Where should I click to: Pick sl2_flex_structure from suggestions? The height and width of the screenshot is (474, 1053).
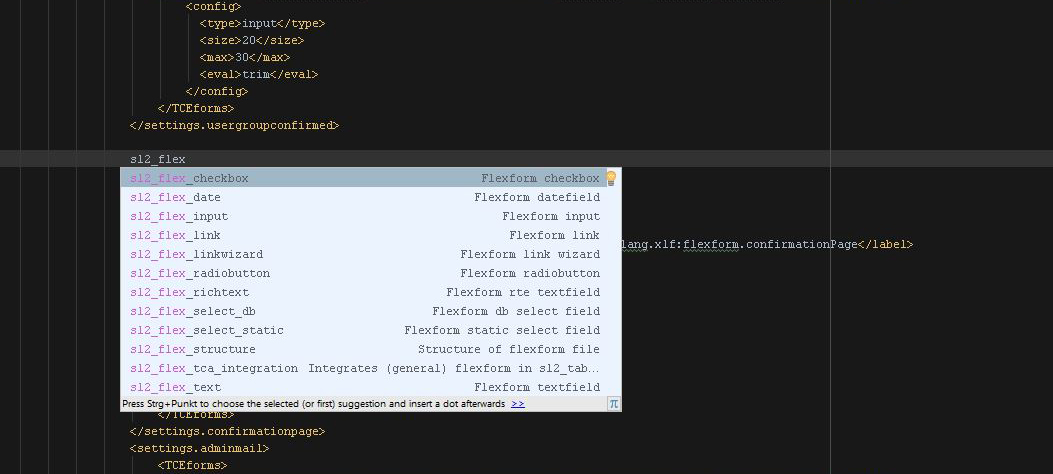click(371, 349)
